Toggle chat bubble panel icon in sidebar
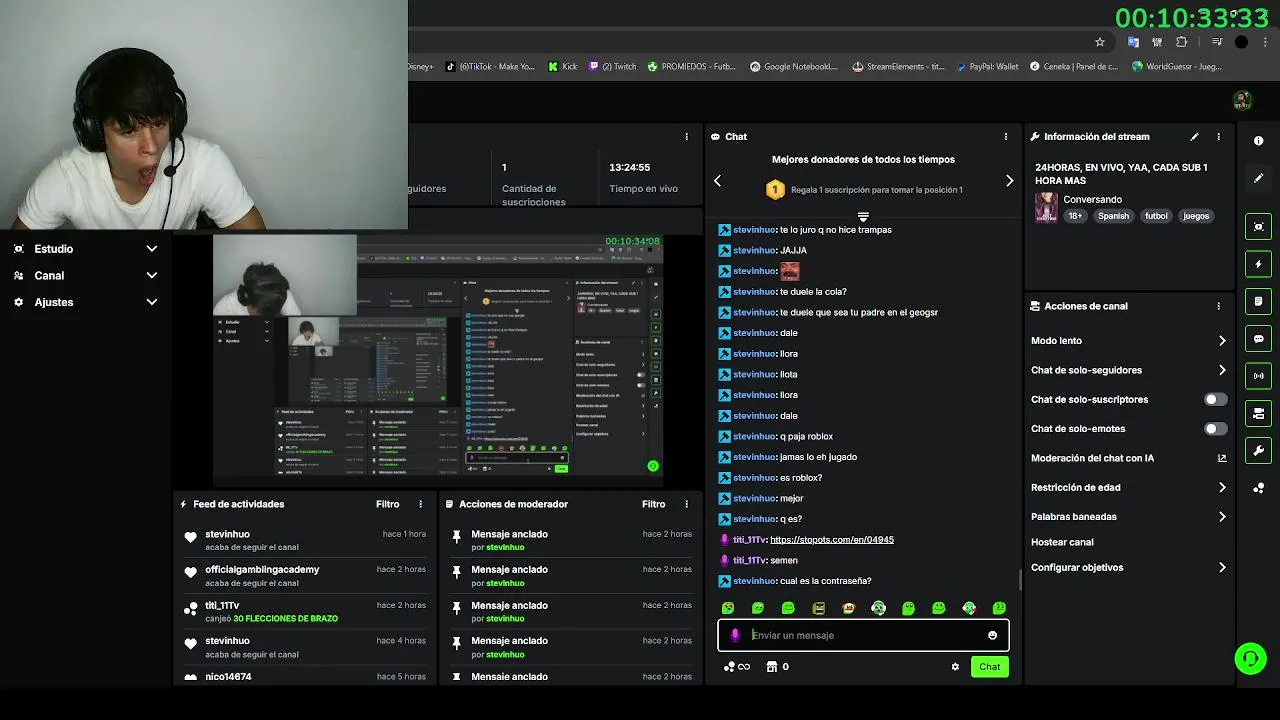 coord(1258,339)
